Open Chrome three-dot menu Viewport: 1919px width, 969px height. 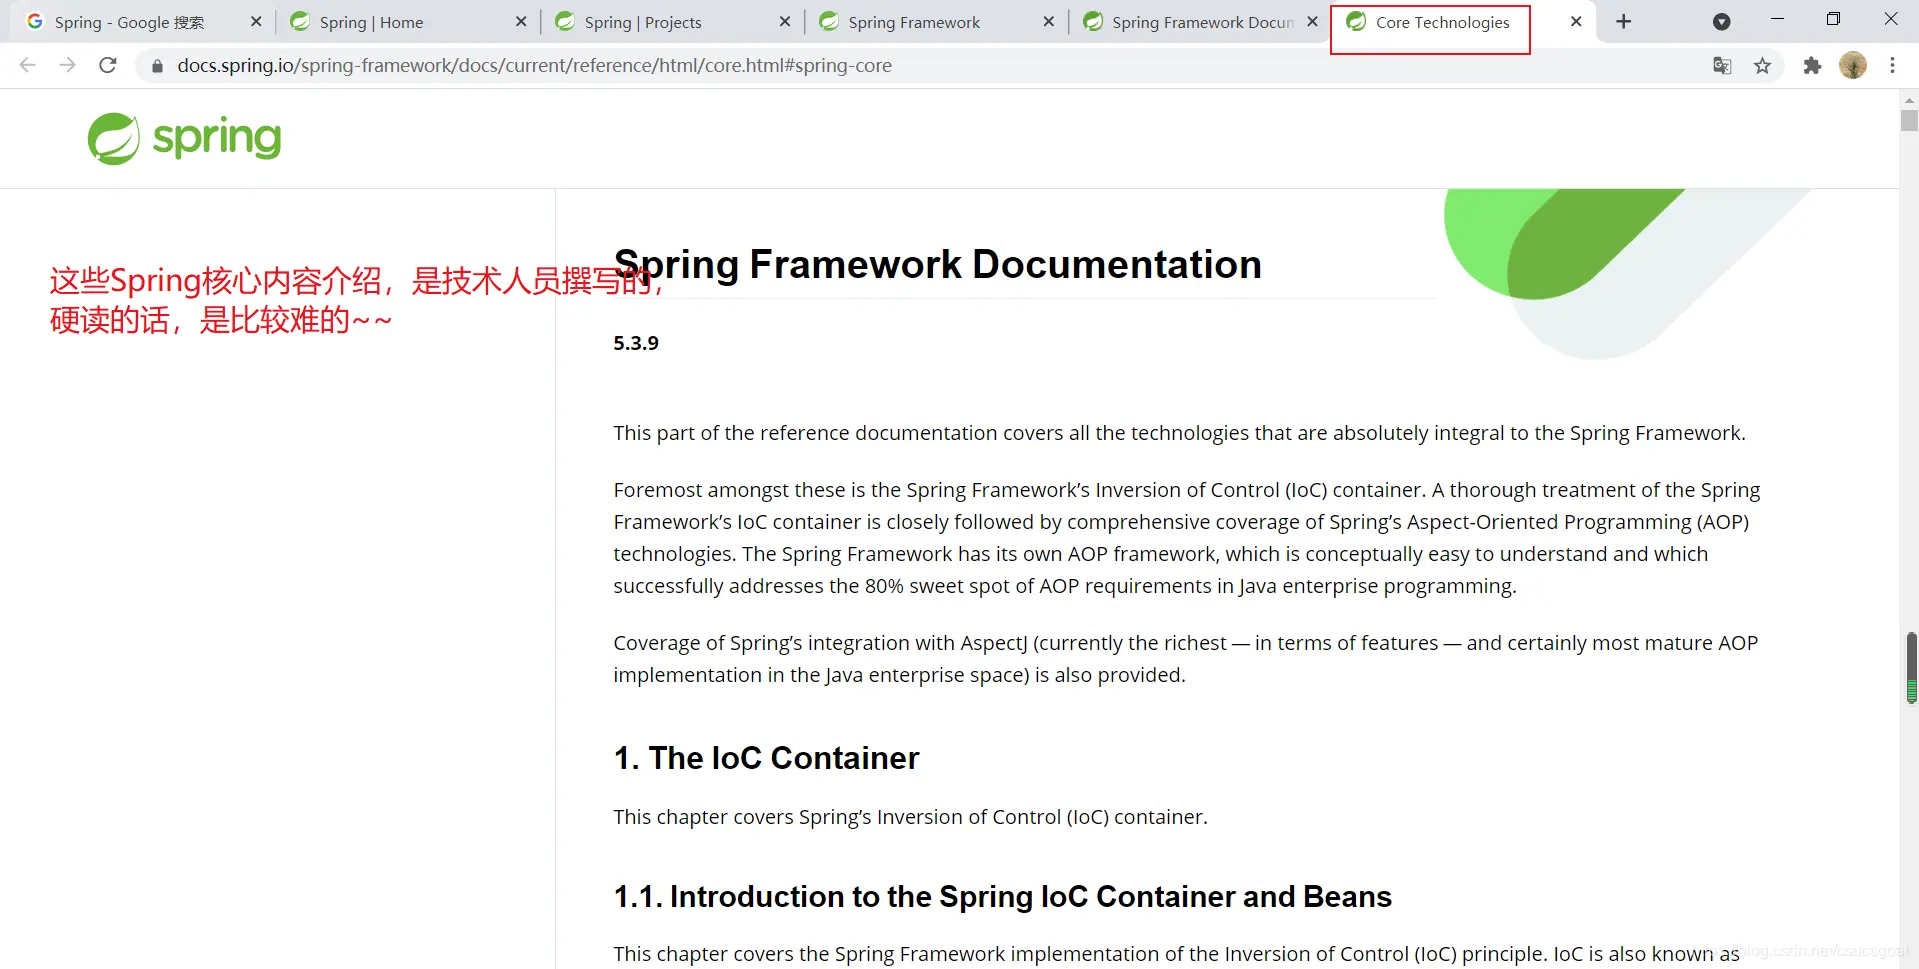1892,66
